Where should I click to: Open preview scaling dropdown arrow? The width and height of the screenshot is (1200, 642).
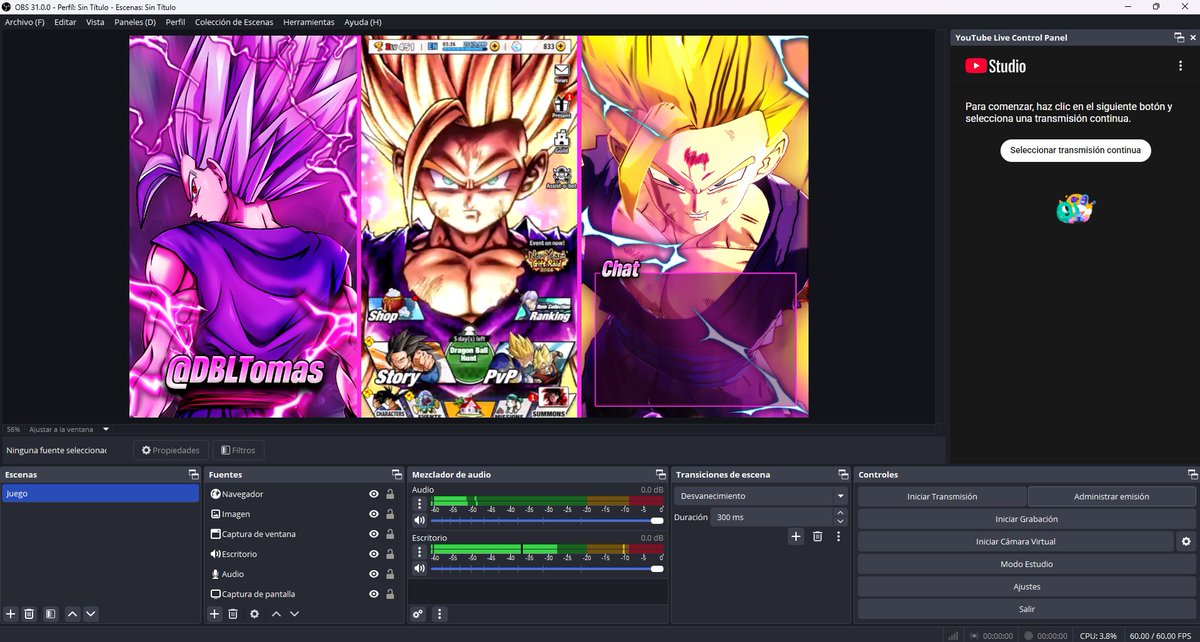(x=106, y=429)
